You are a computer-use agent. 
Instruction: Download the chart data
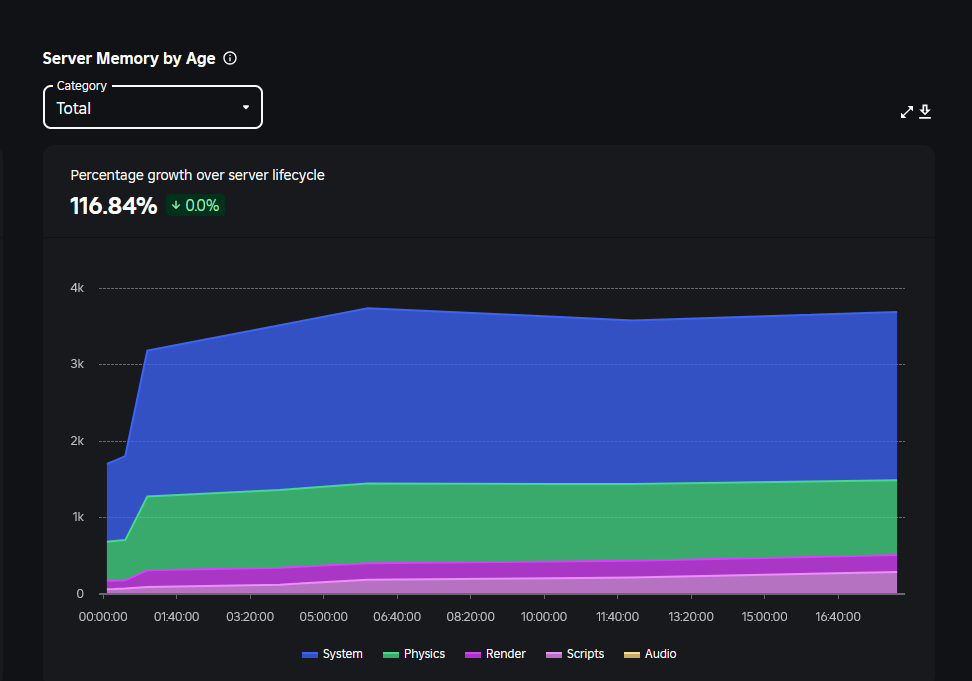point(925,112)
